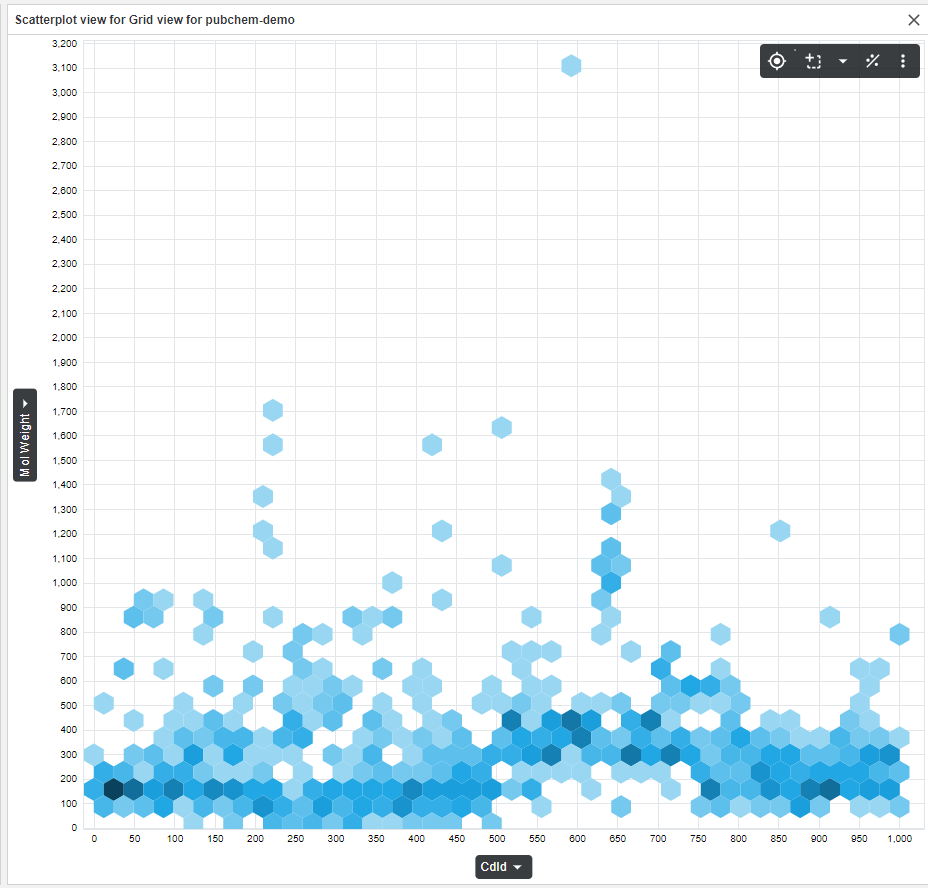Click the dark toolbar overlay in the chart corner
Image resolution: width=928 pixels, height=888 pixels.
pyautogui.click(x=839, y=61)
